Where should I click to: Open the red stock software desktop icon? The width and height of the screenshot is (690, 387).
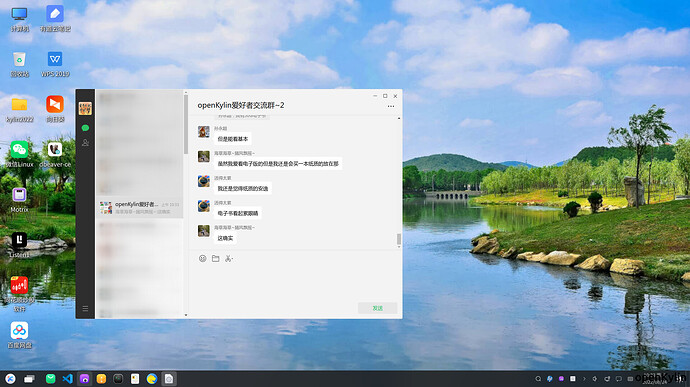(x=19, y=294)
